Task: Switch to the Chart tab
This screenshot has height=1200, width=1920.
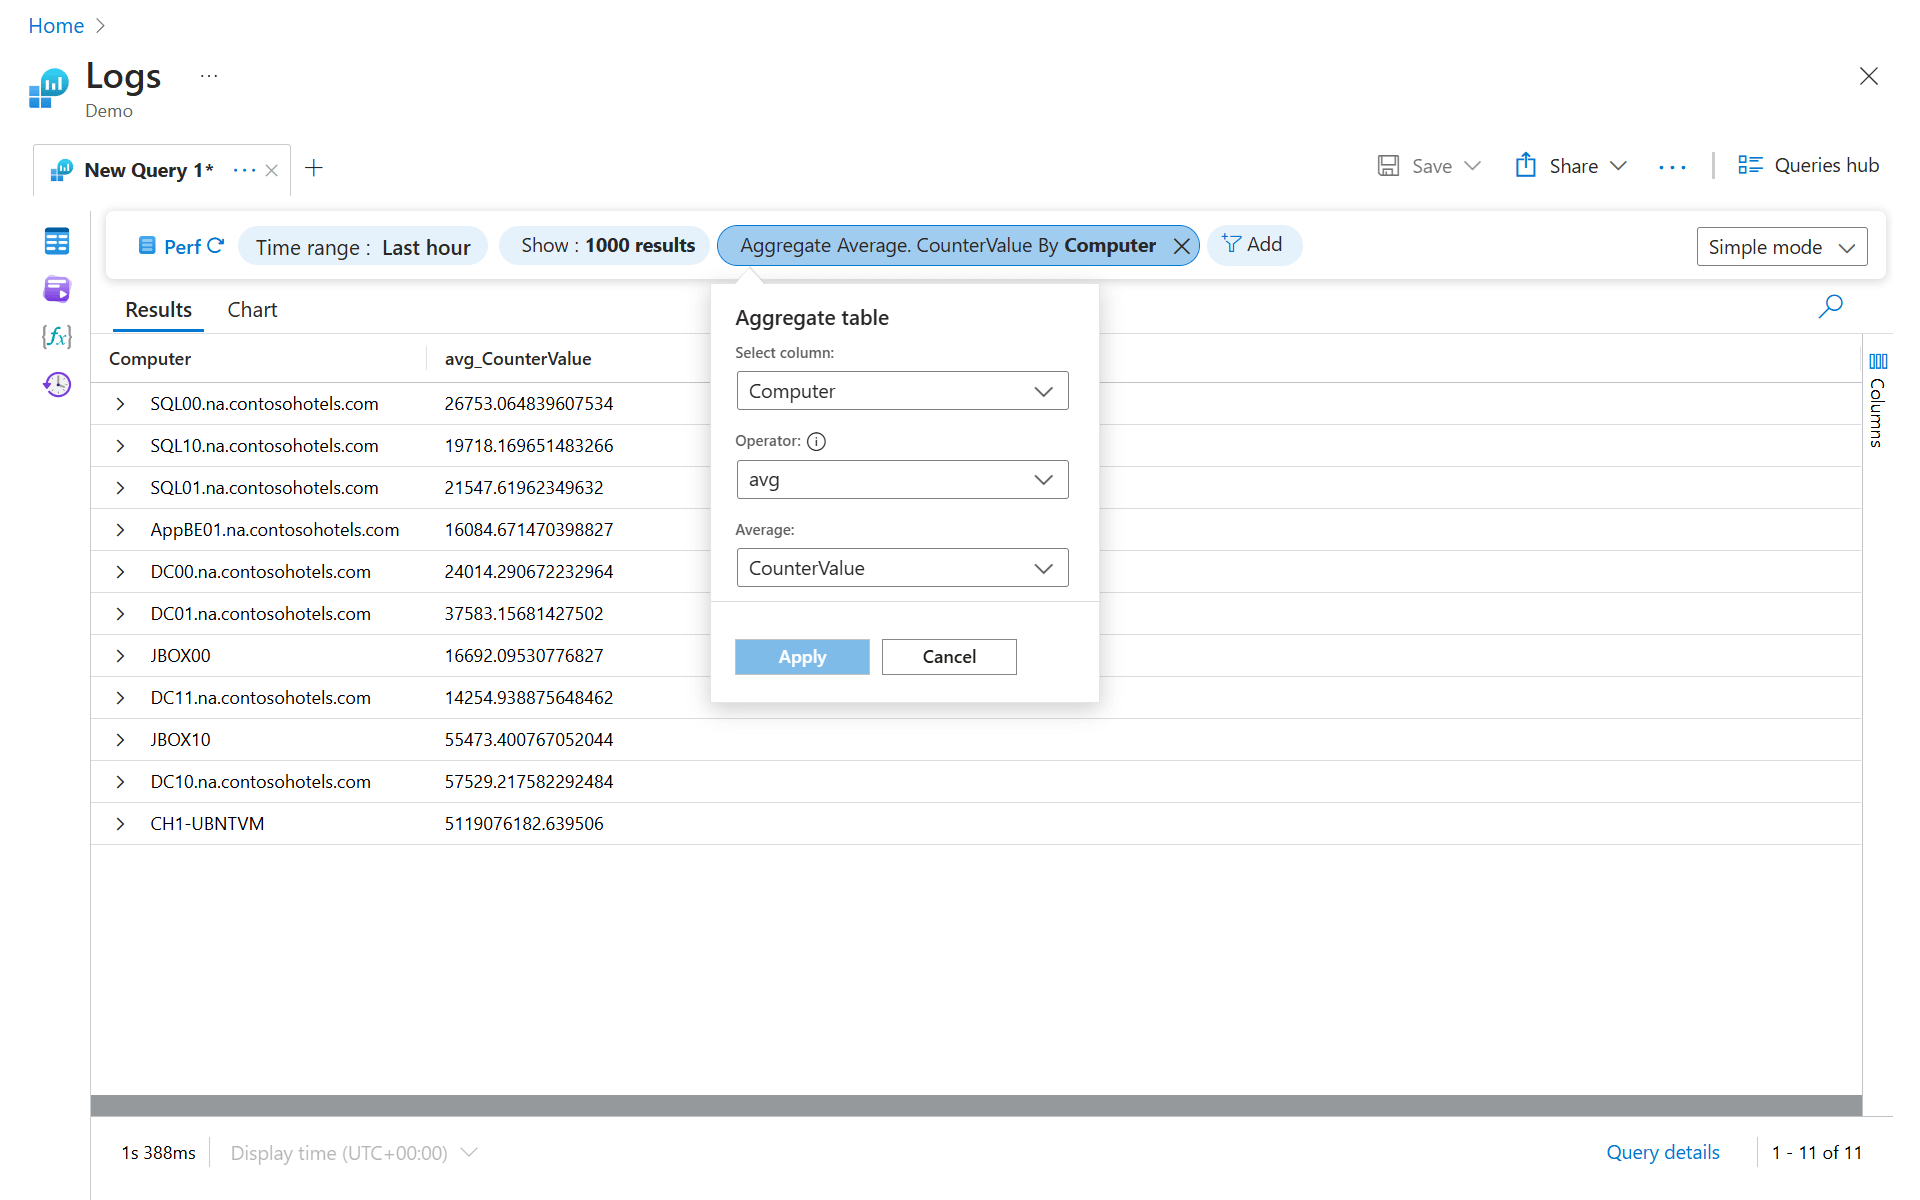Action: tap(252, 310)
